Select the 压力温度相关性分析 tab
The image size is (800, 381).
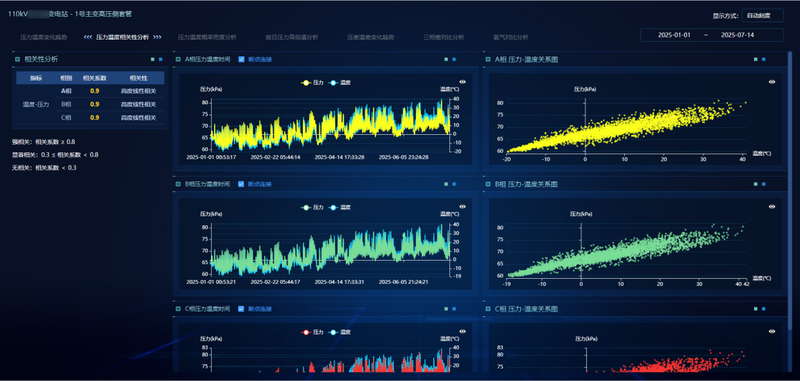122,37
